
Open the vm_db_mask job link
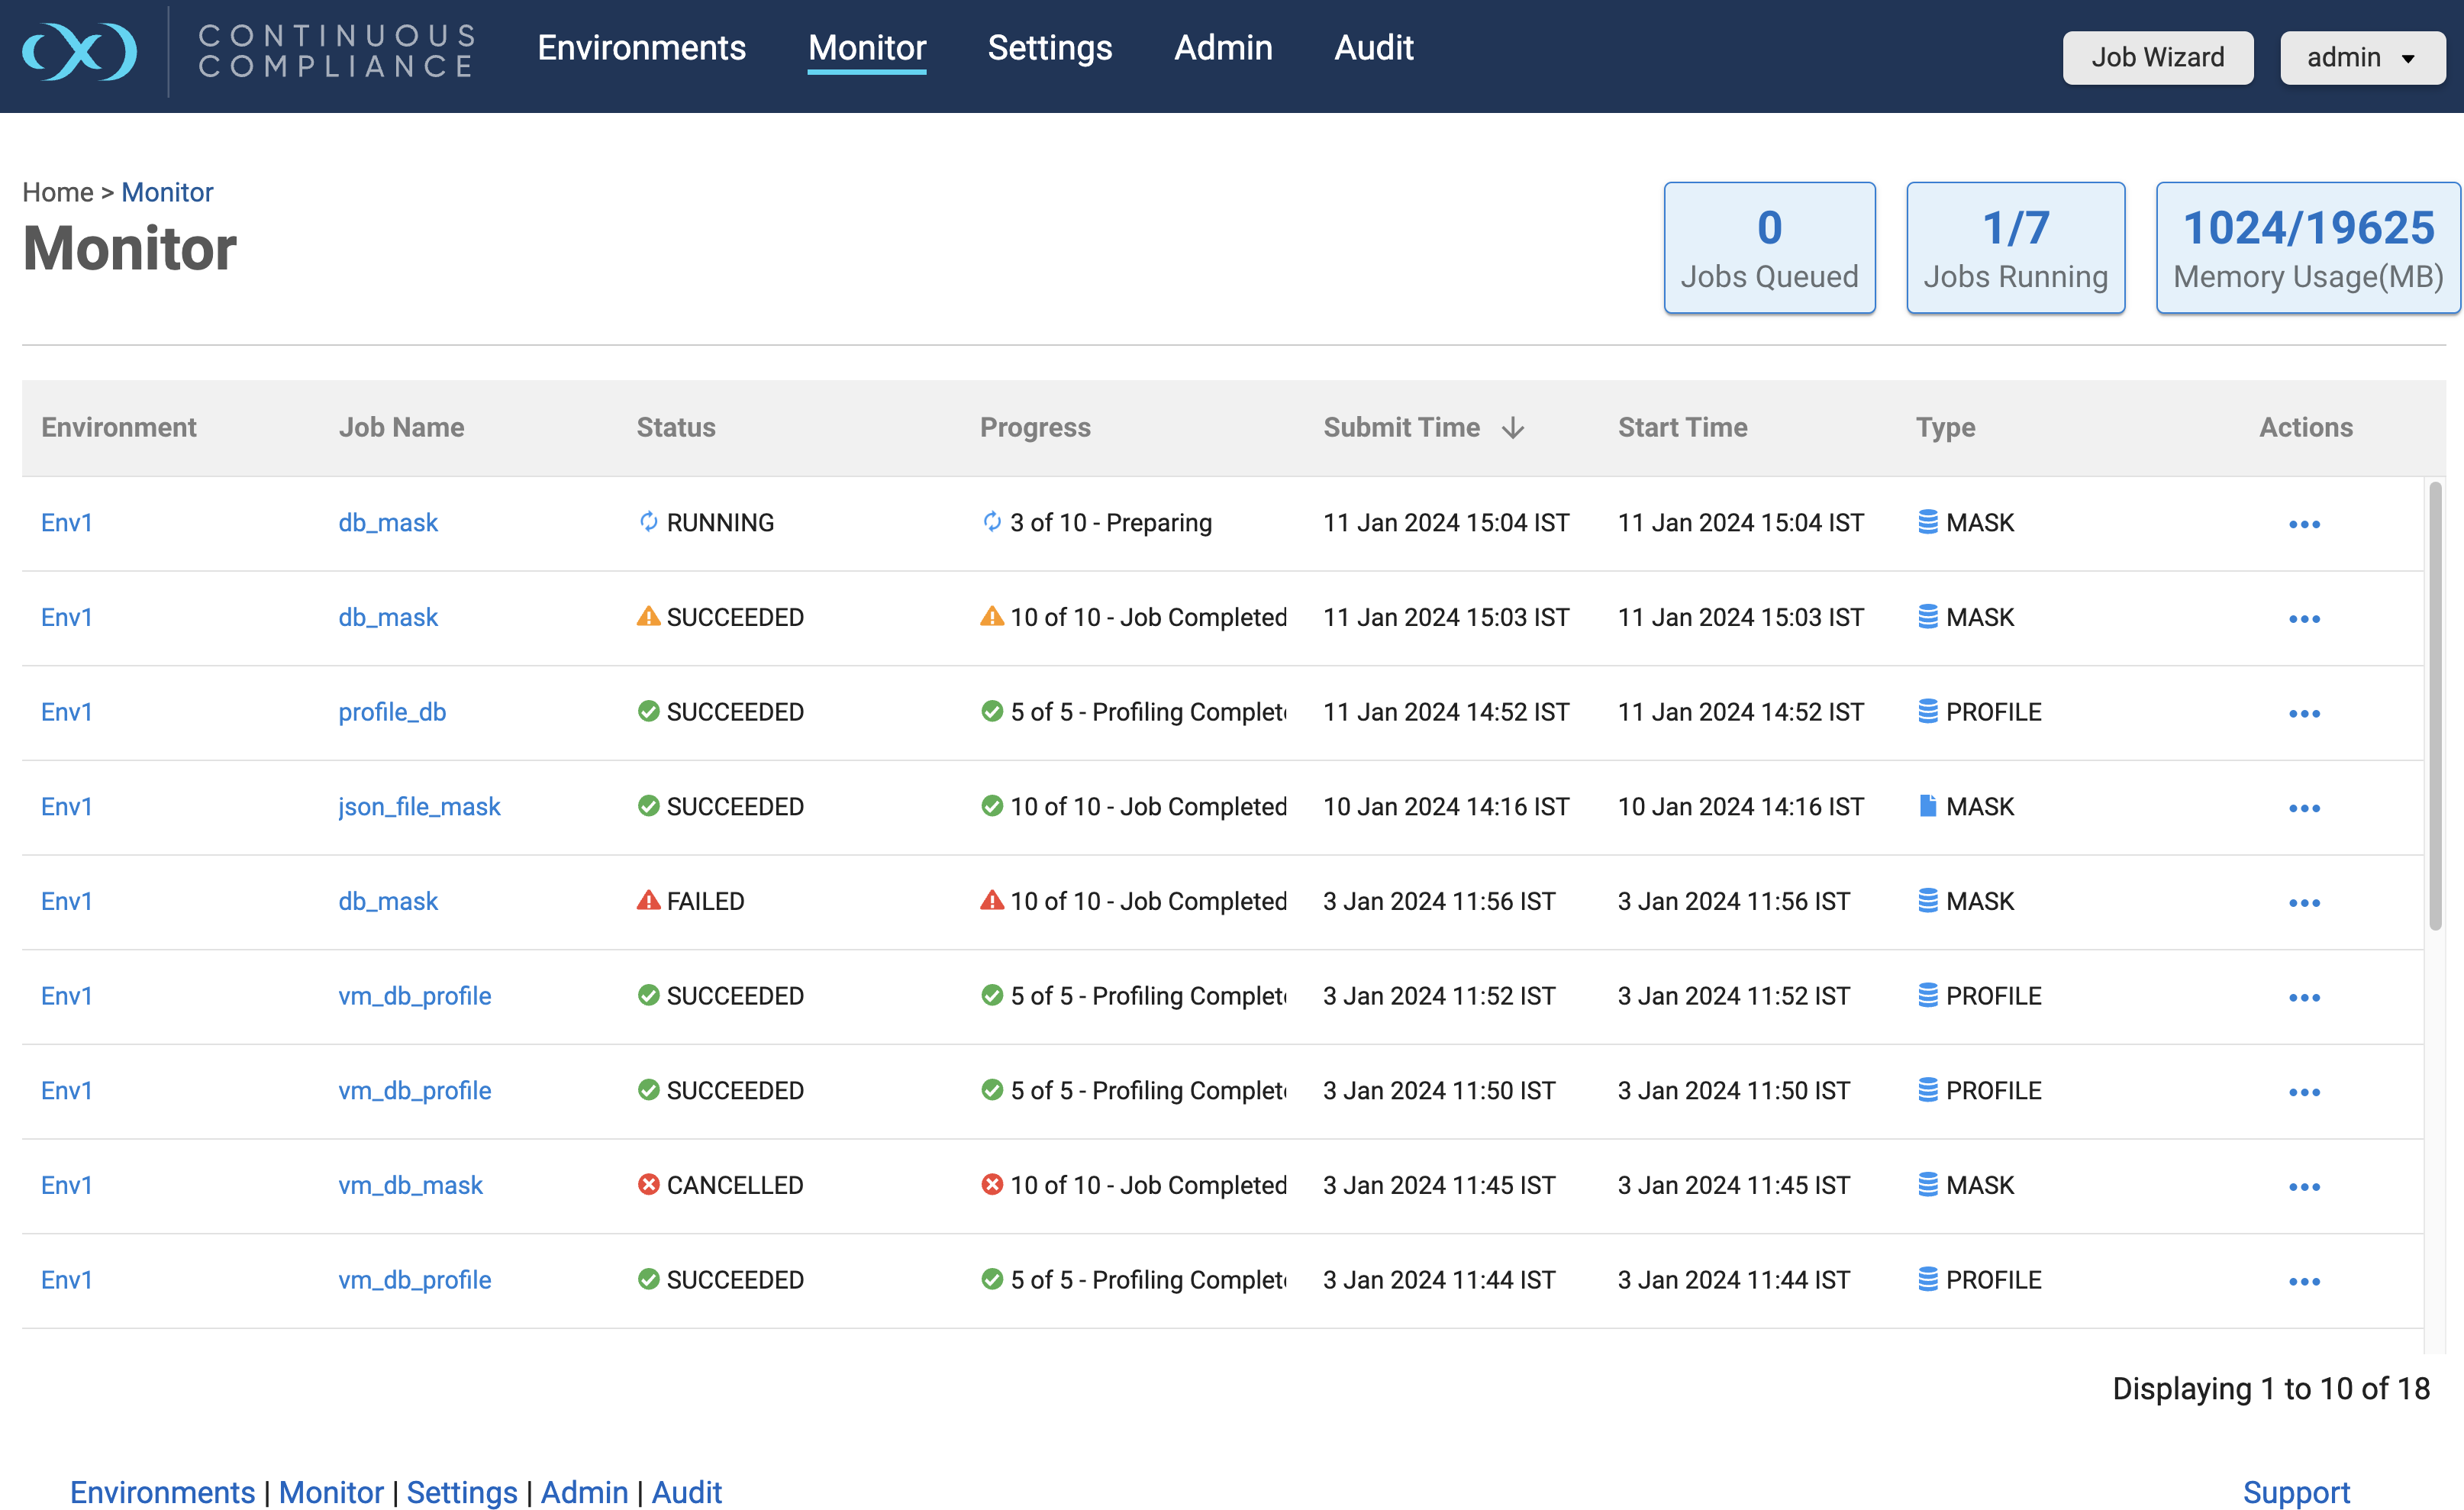click(x=410, y=1185)
